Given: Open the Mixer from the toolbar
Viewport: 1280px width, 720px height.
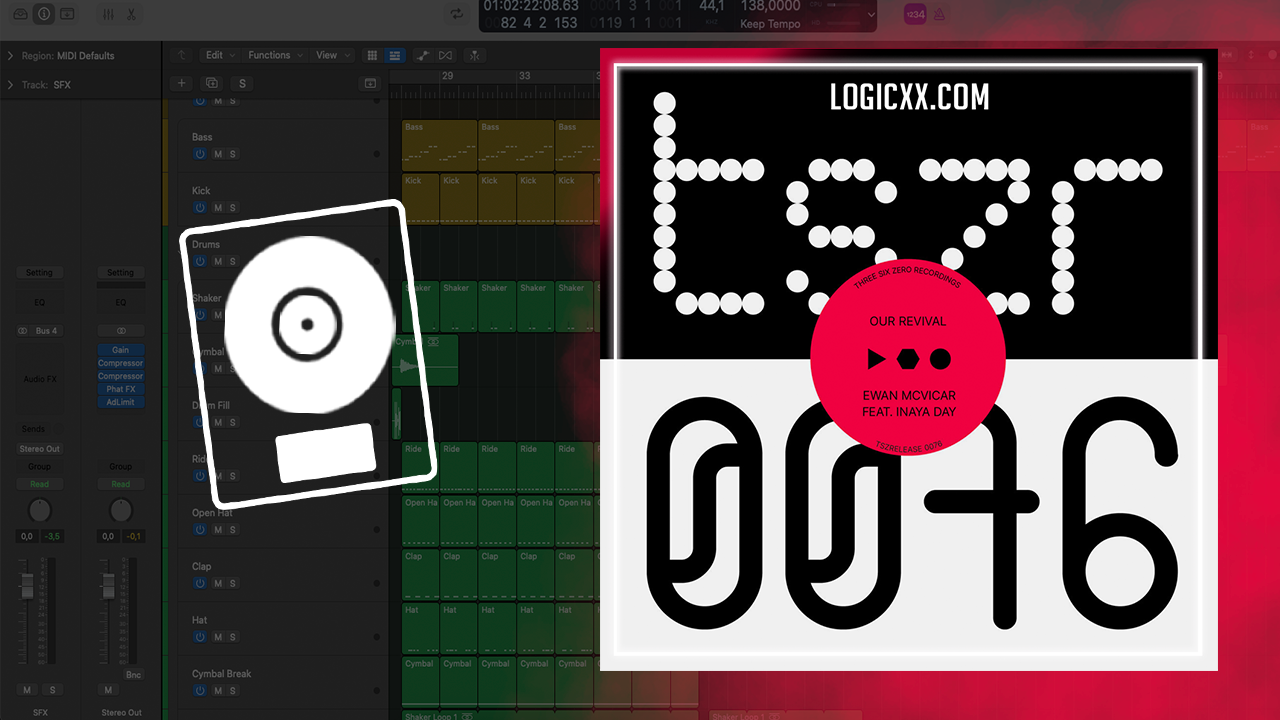Looking at the screenshot, I should point(109,14).
